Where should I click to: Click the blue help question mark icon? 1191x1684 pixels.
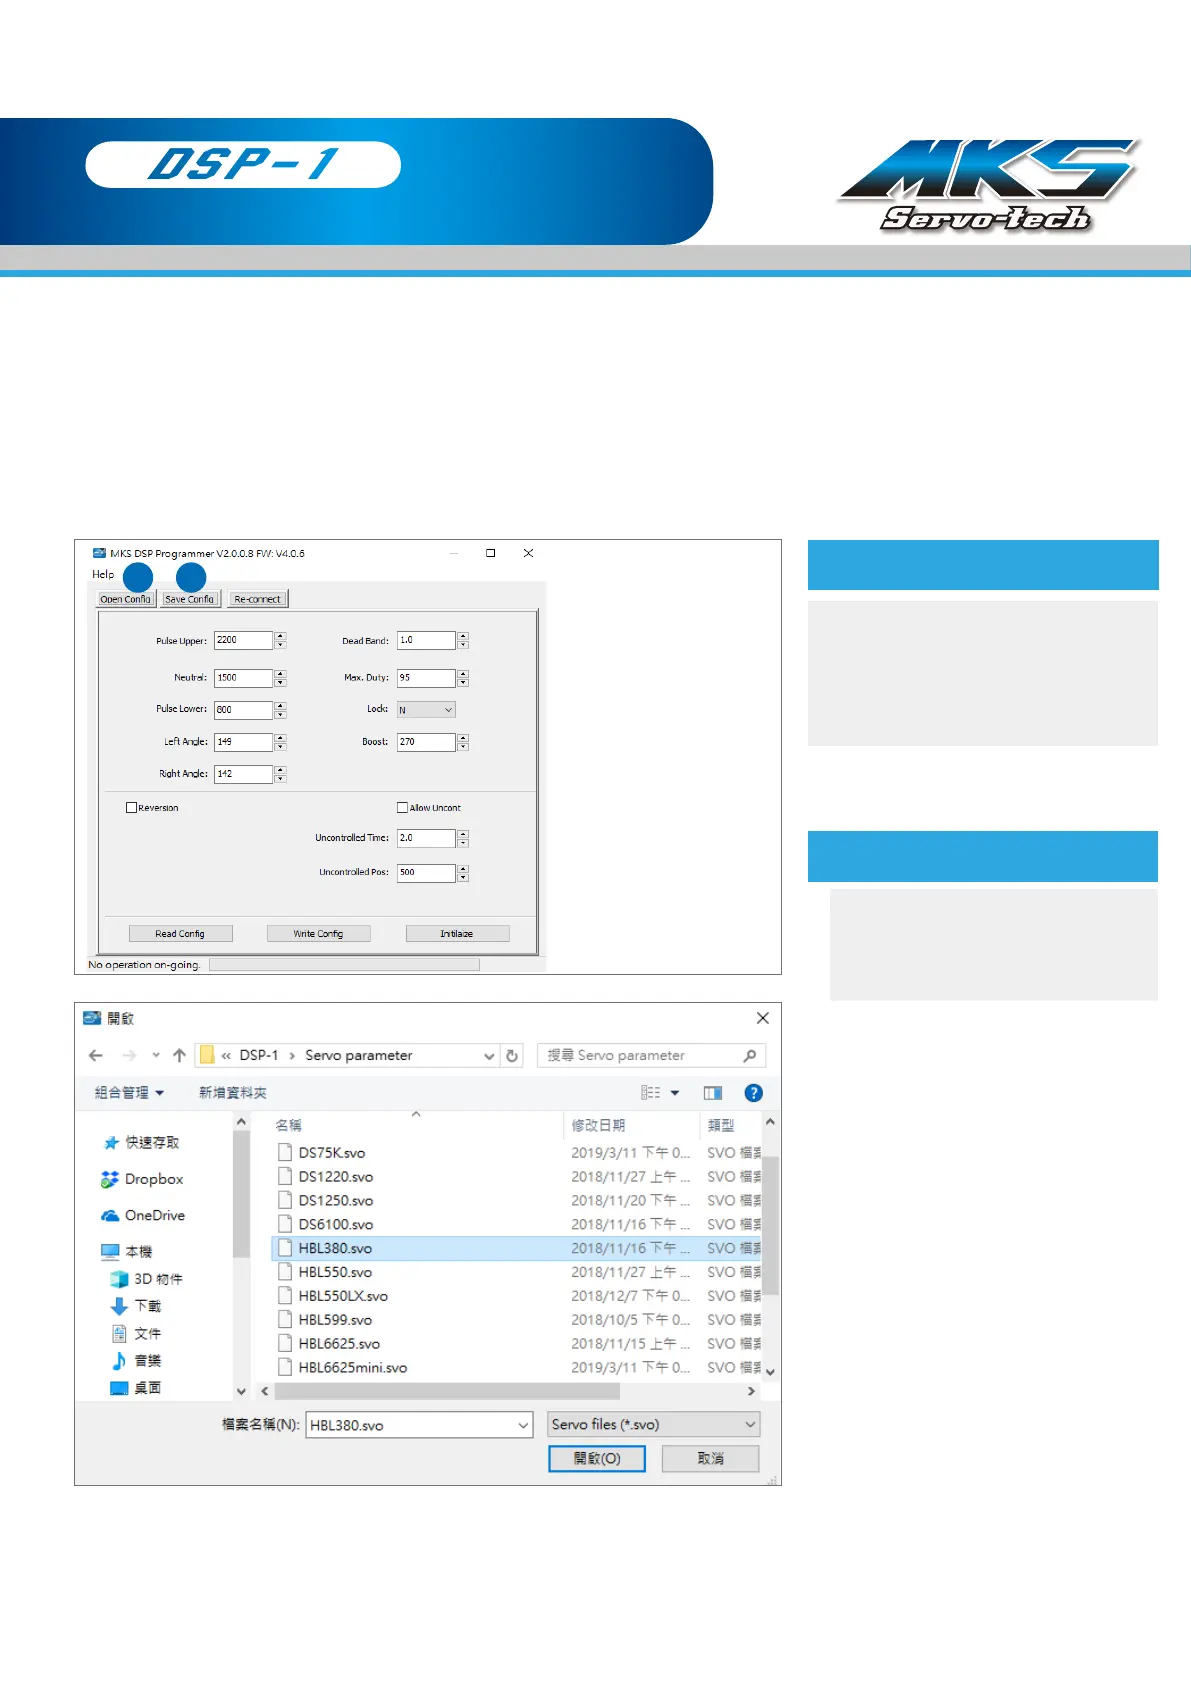754,1093
